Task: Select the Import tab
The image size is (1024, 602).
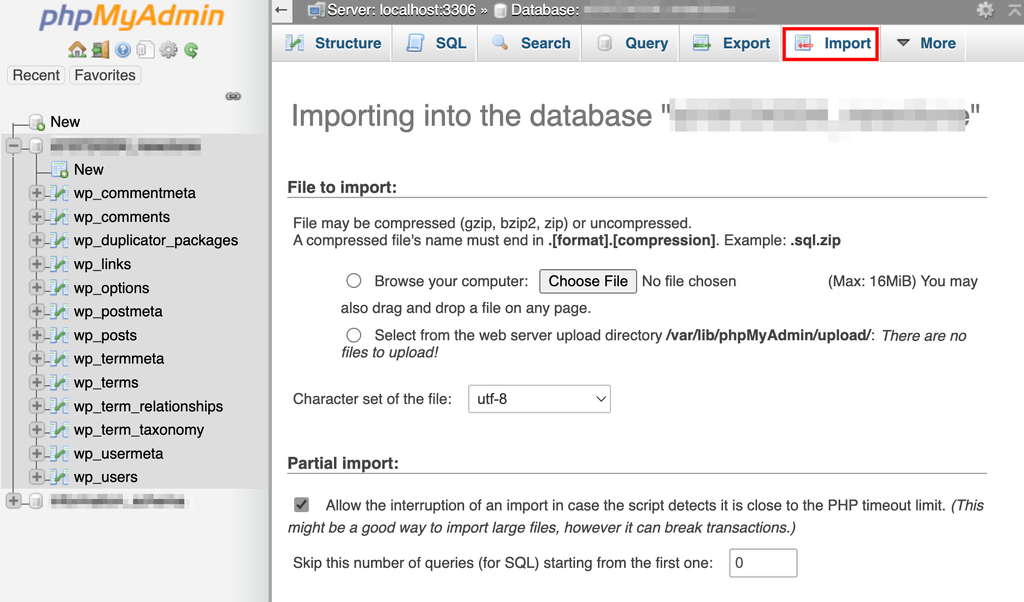Action: tap(831, 43)
